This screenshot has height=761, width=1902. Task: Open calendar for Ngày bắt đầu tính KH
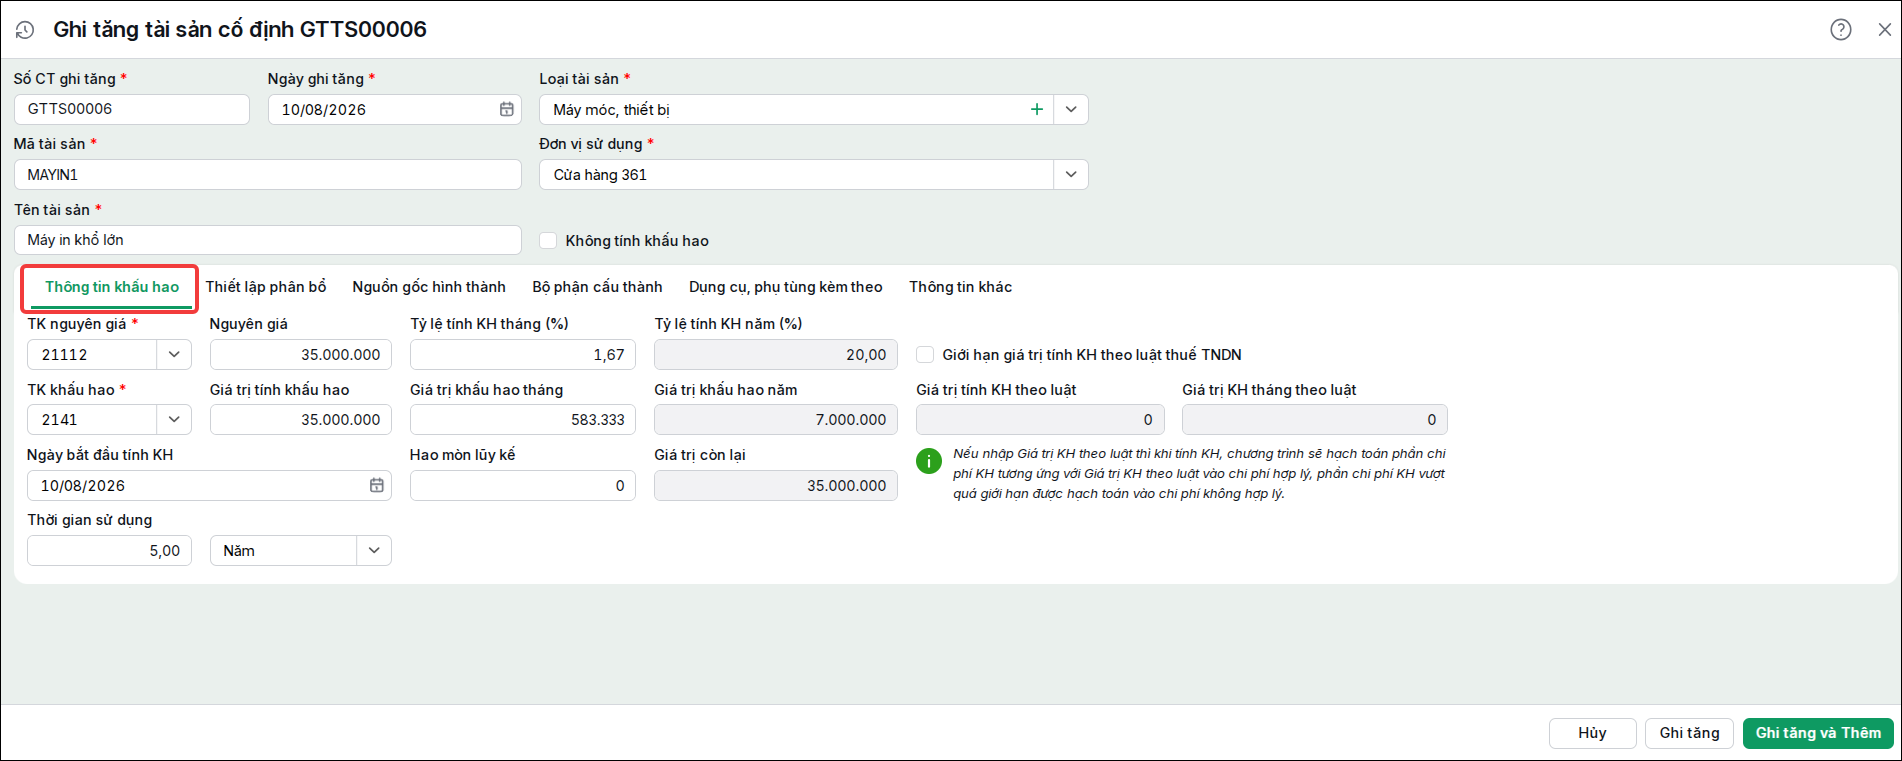point(377,485)
